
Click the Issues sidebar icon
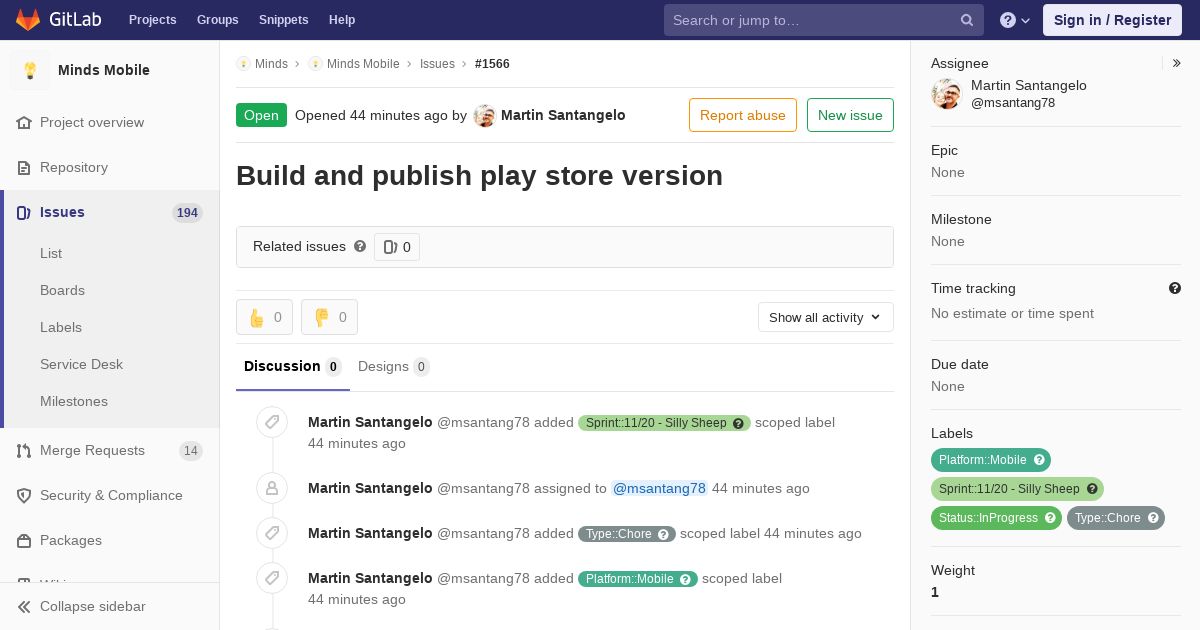(x=24, y=213)
